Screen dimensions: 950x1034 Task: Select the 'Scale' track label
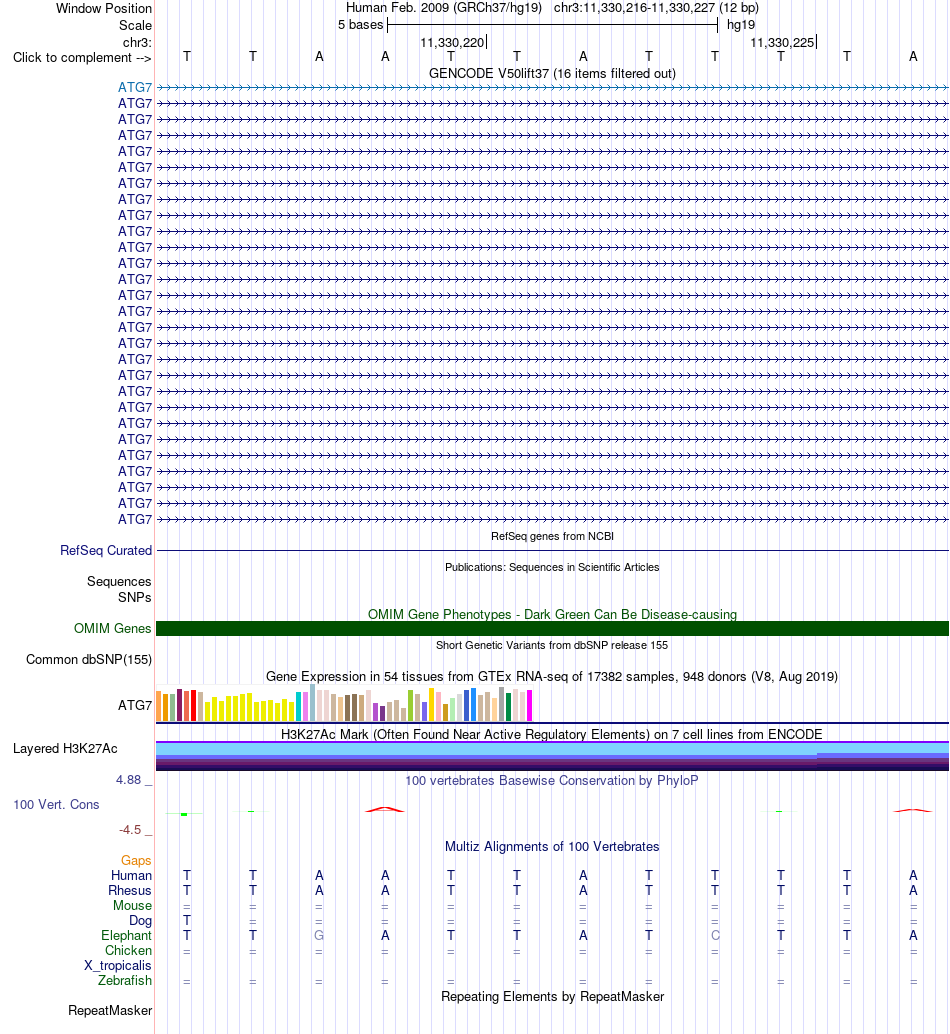pos(135,26)
